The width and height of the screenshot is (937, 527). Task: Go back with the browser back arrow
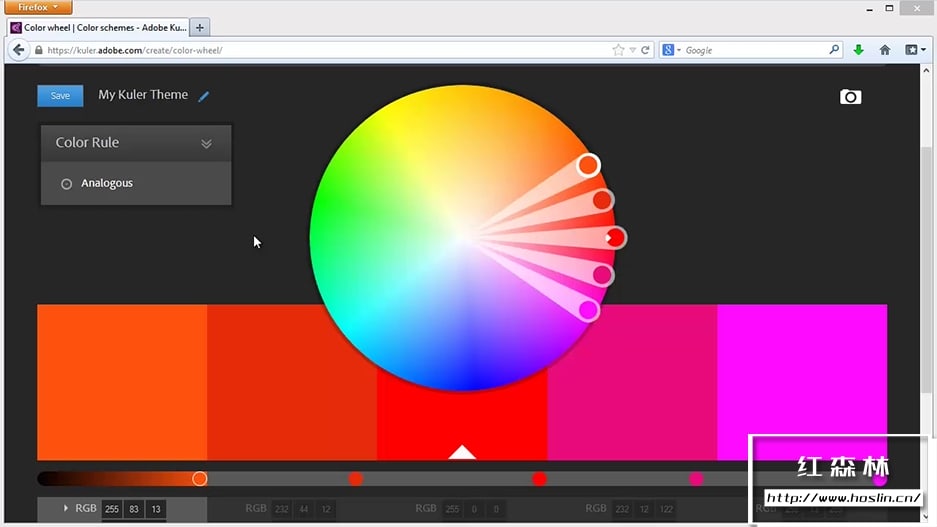click(19, 50)
